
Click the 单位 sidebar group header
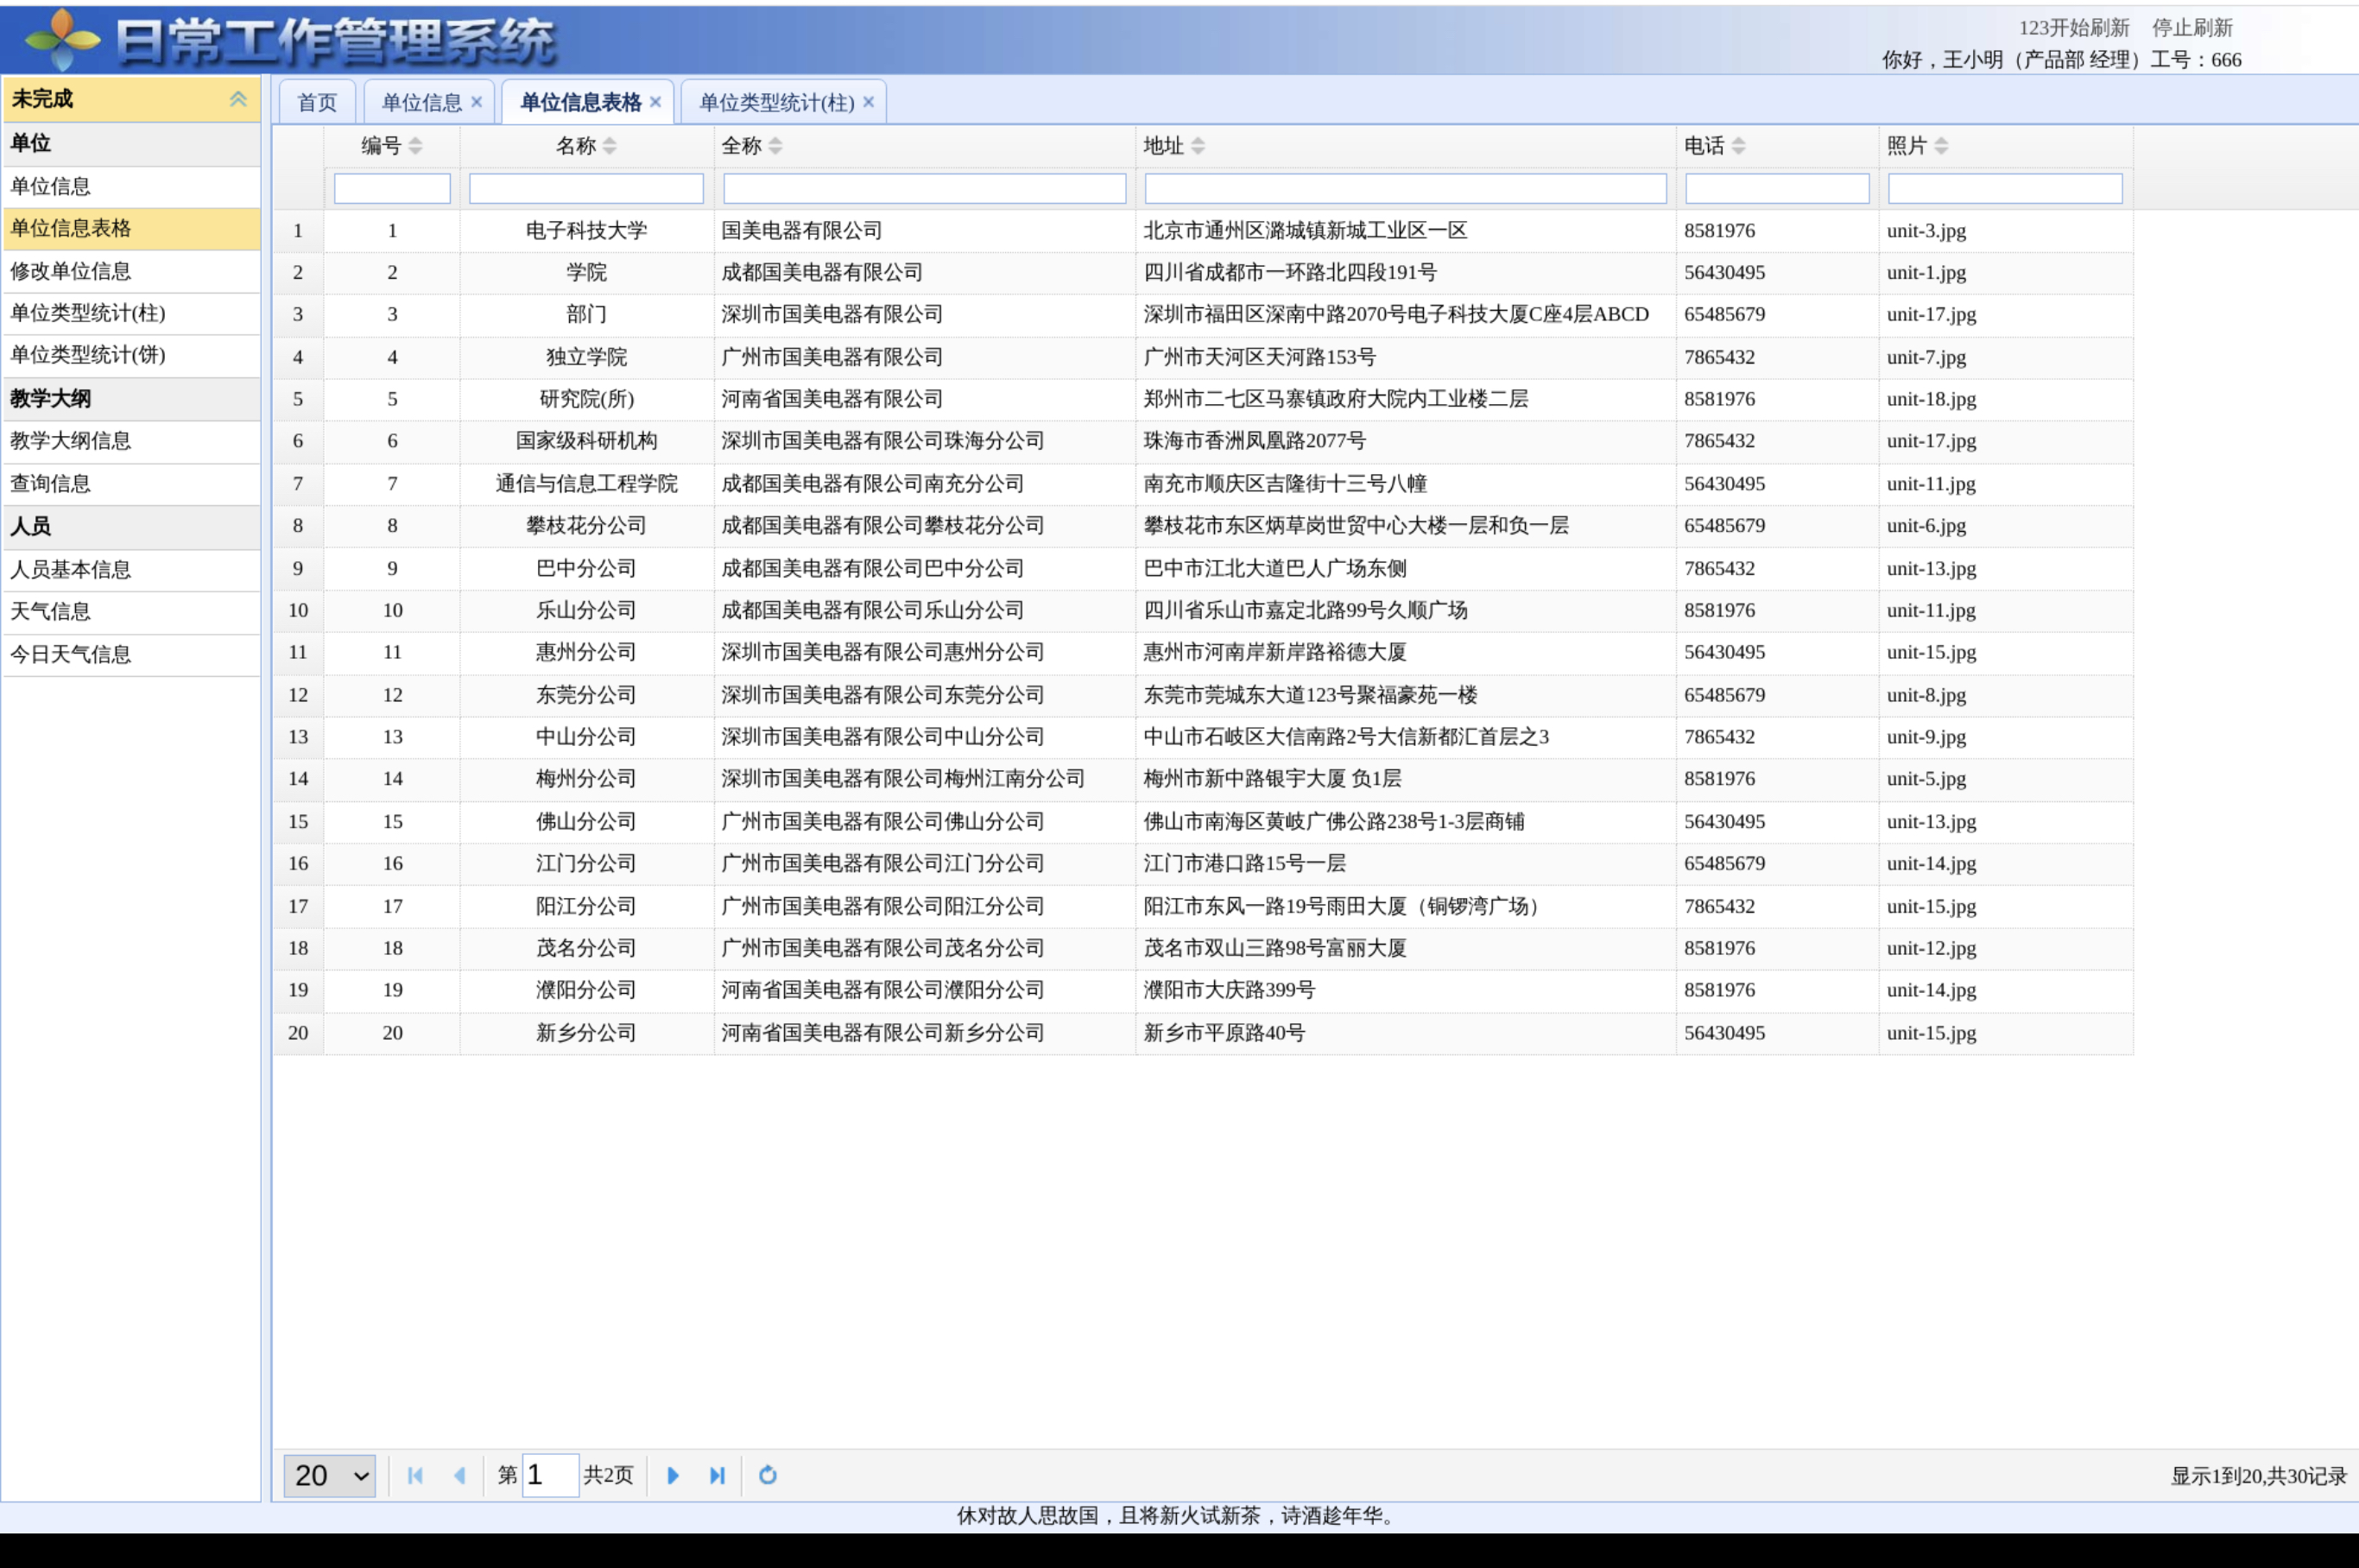[132, 144]
